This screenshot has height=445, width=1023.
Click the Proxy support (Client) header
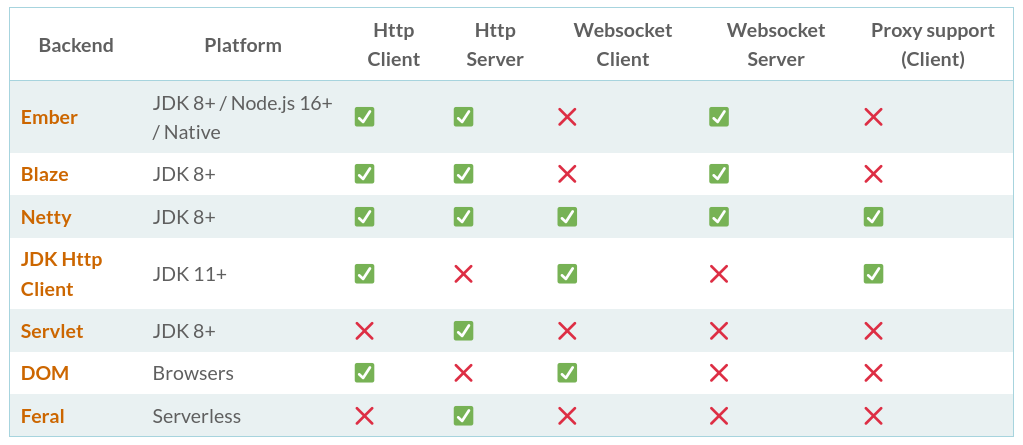pyautogui.click(x=932, y=45)
